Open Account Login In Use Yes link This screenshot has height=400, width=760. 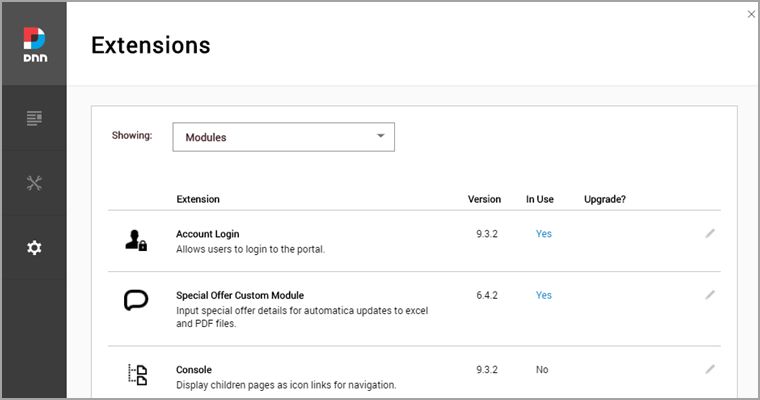[x=543, y=234]
